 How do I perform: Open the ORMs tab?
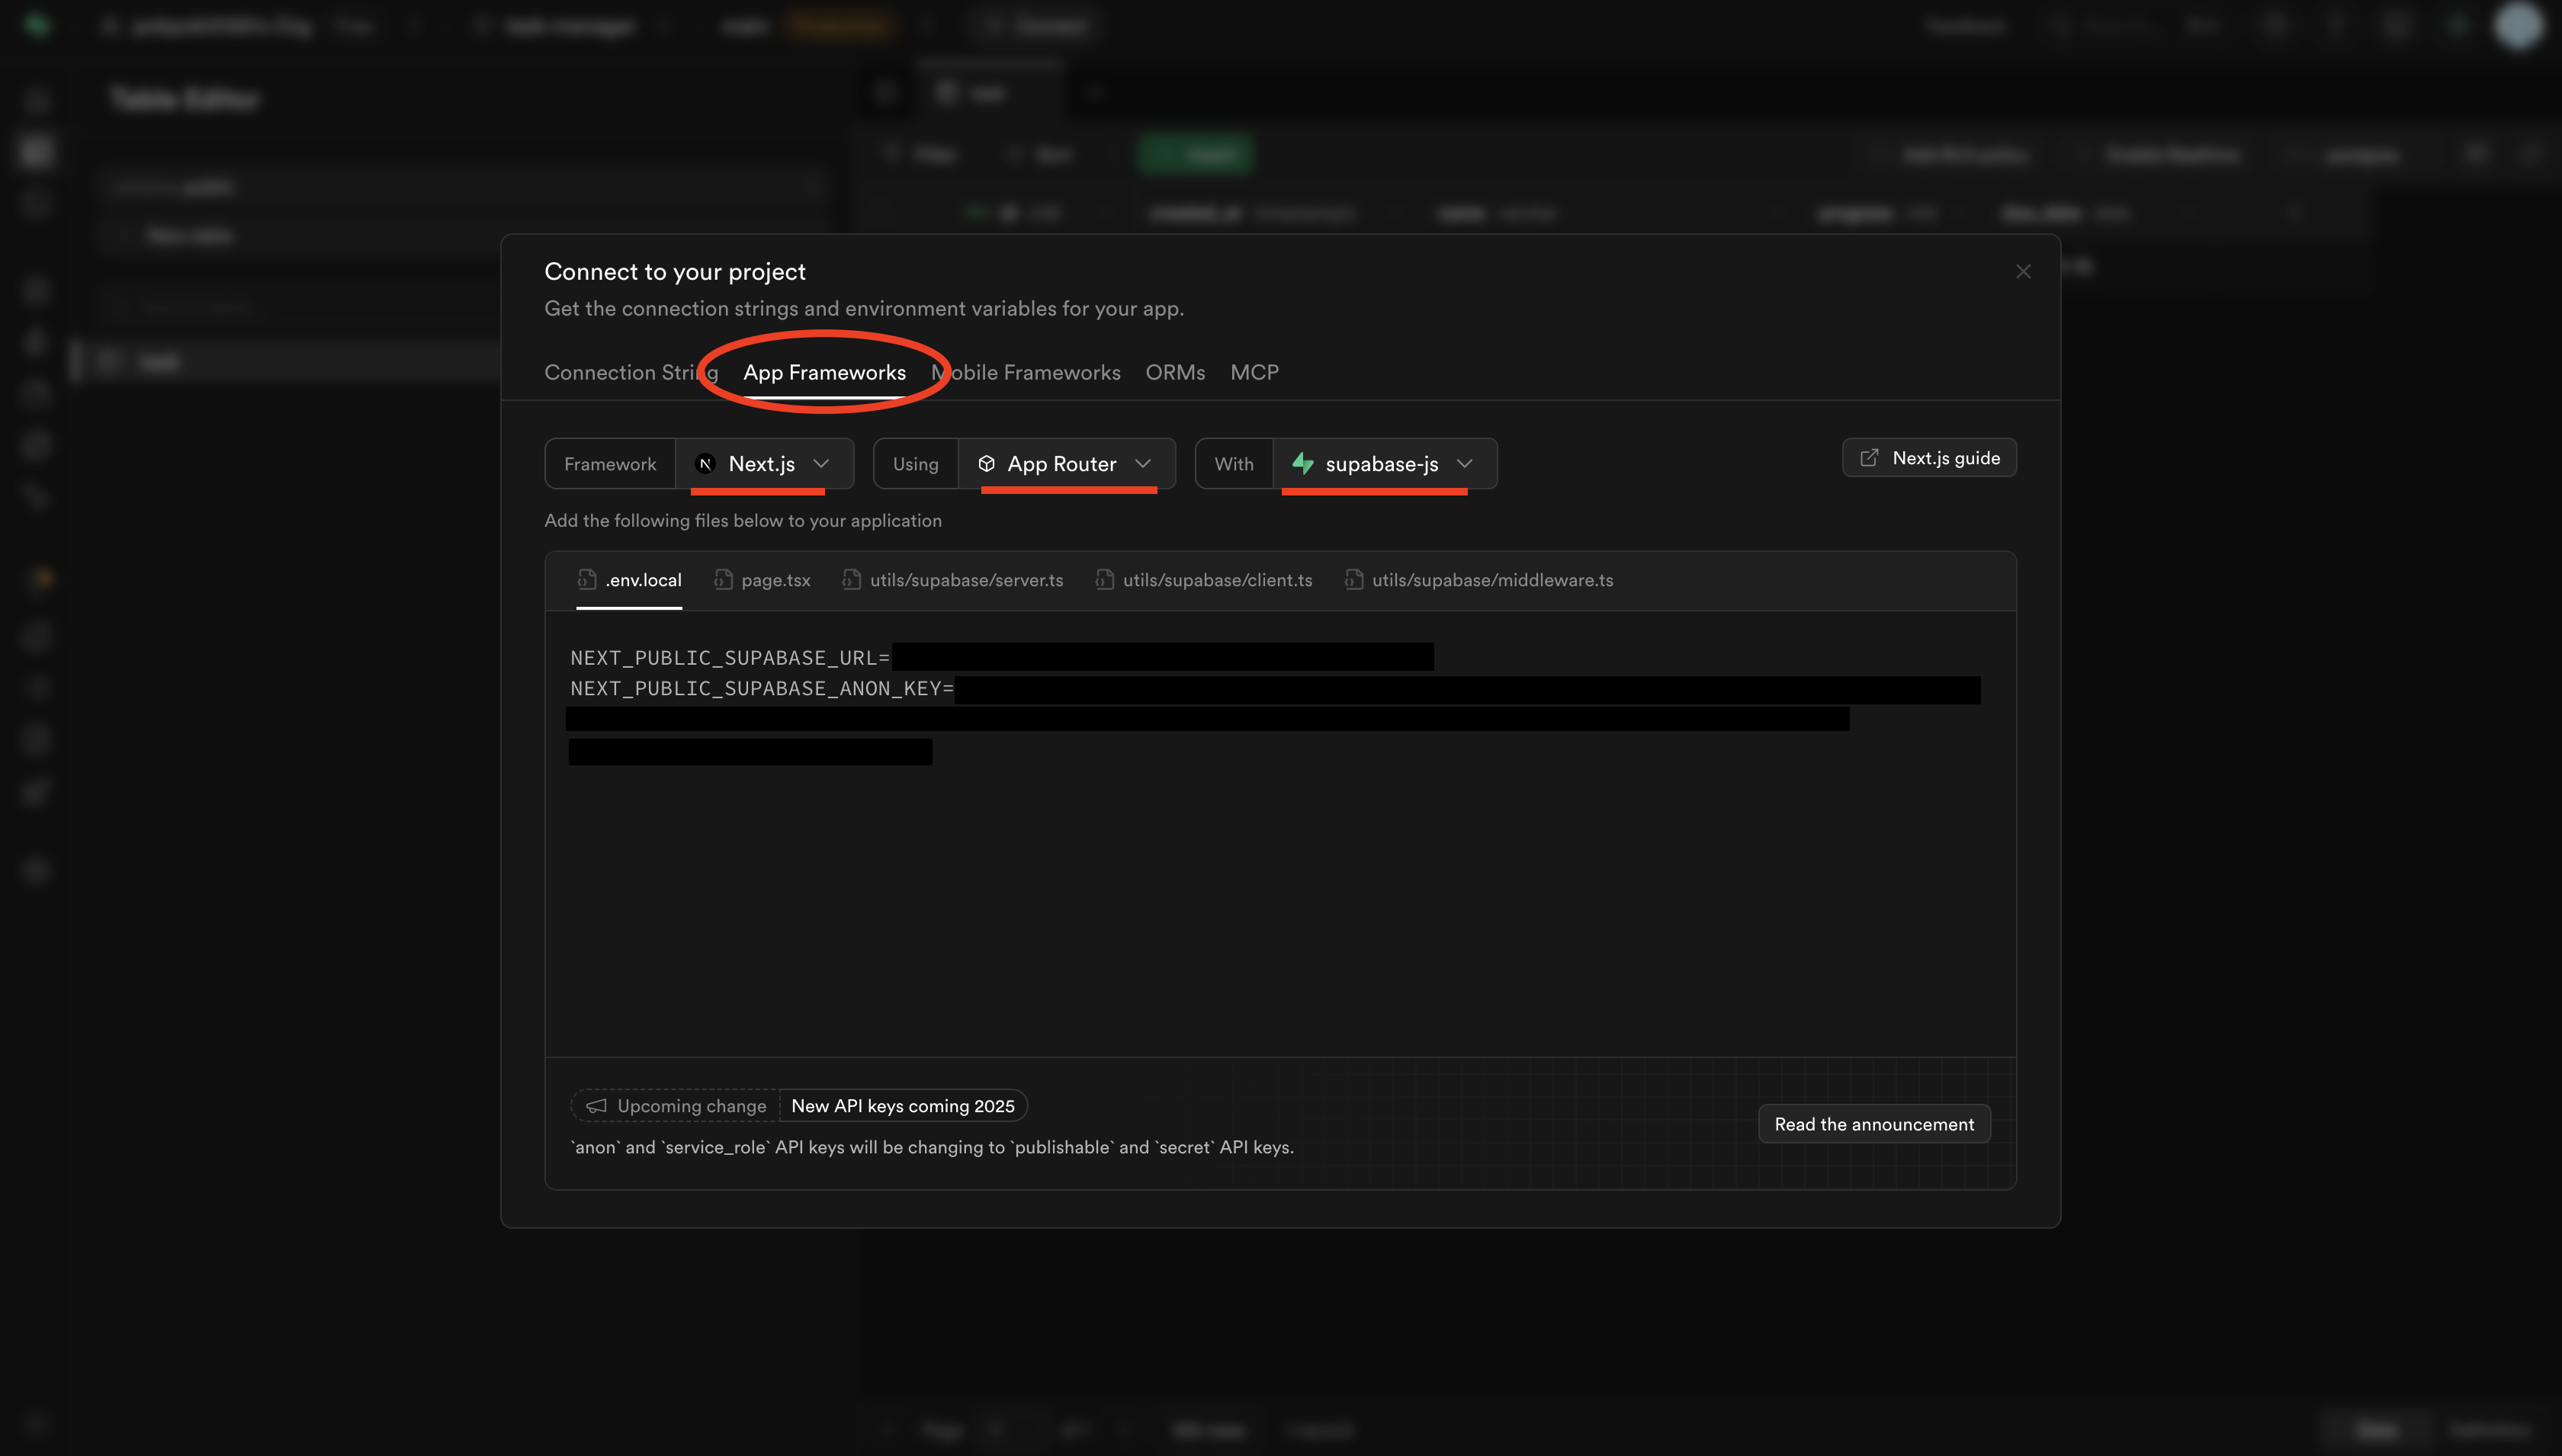(1175, 373)
